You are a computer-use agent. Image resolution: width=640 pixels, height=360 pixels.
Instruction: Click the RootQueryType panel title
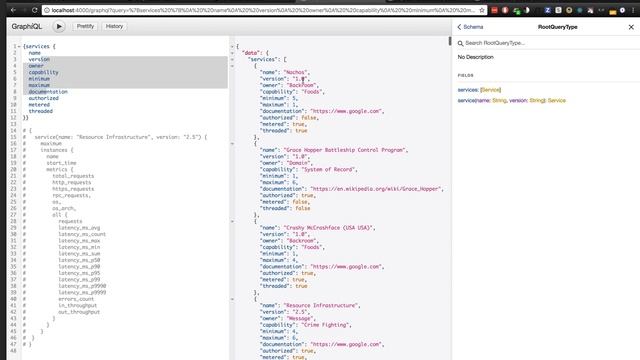[x=558, y=27]
